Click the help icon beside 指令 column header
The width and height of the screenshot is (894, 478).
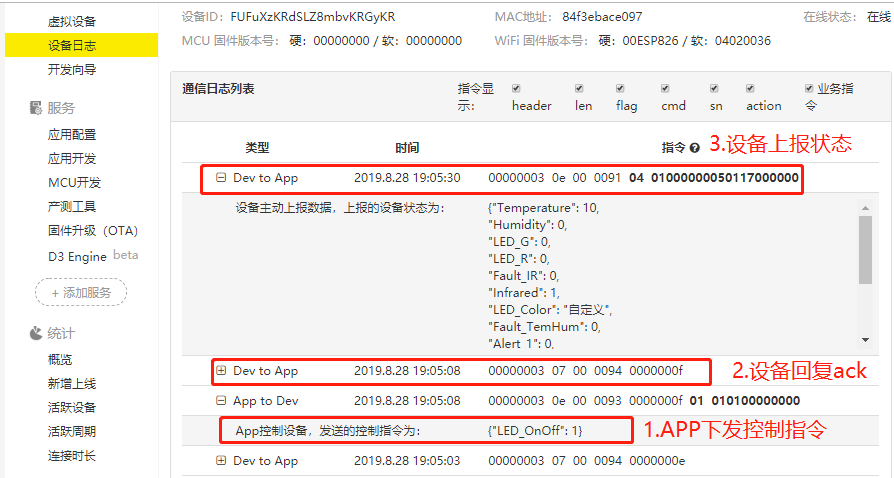click(x=695, y=148)
